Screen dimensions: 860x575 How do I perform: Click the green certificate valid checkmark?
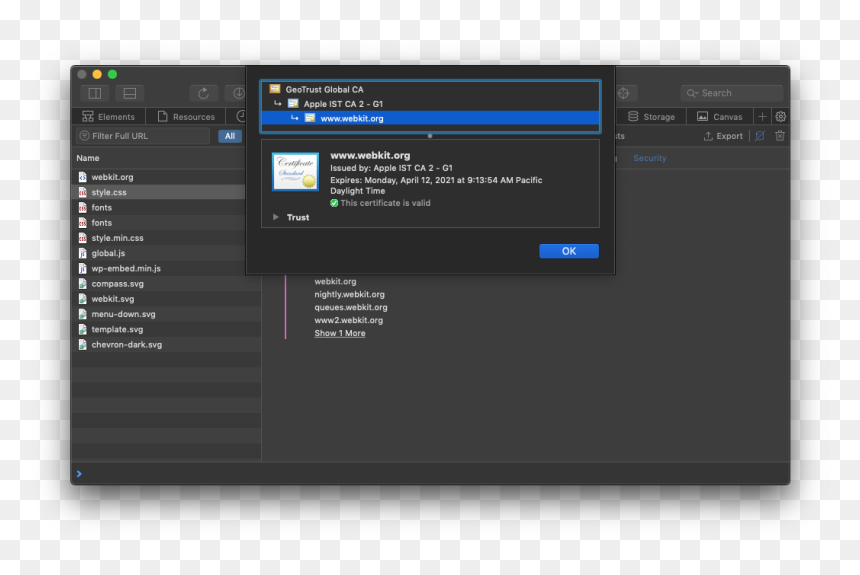pos(334,203)
